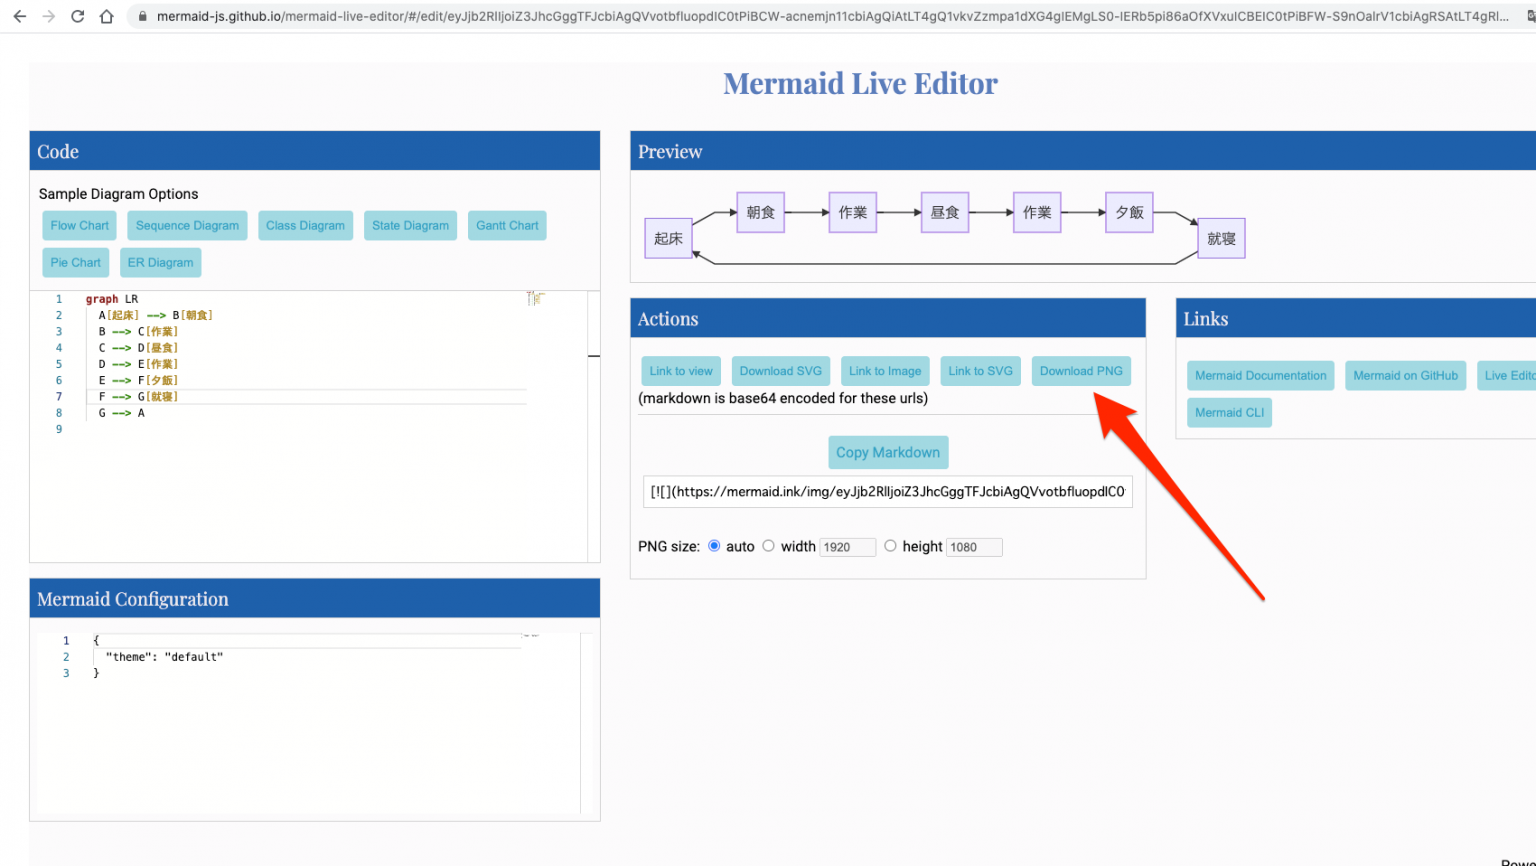Open the Link to SVG action
1536x866 pixels.
click(x=980, y=370)
